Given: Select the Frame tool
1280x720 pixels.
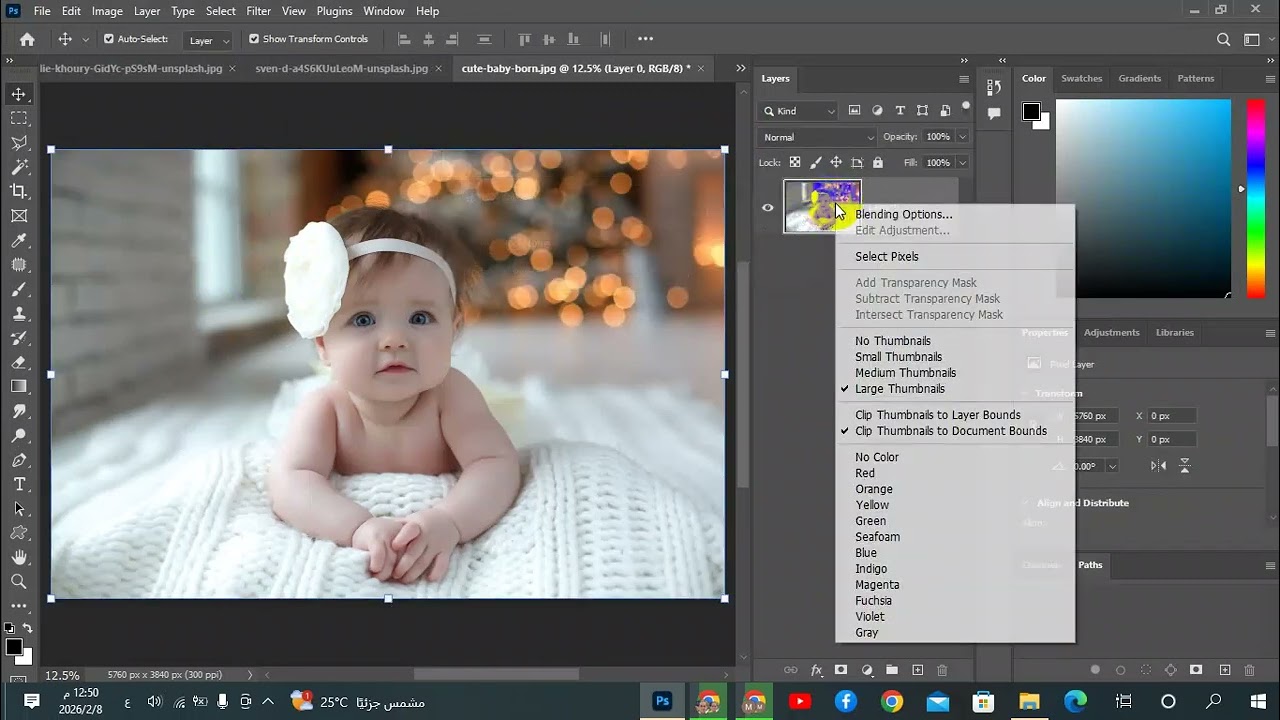Looking at the screenshot, I should click(x=19, y=216).
